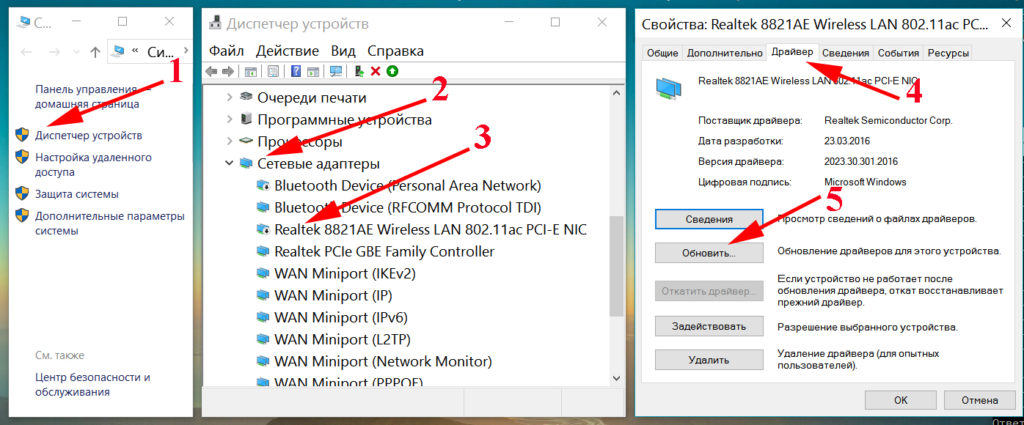Click the Отмена button

coord(980,400)
